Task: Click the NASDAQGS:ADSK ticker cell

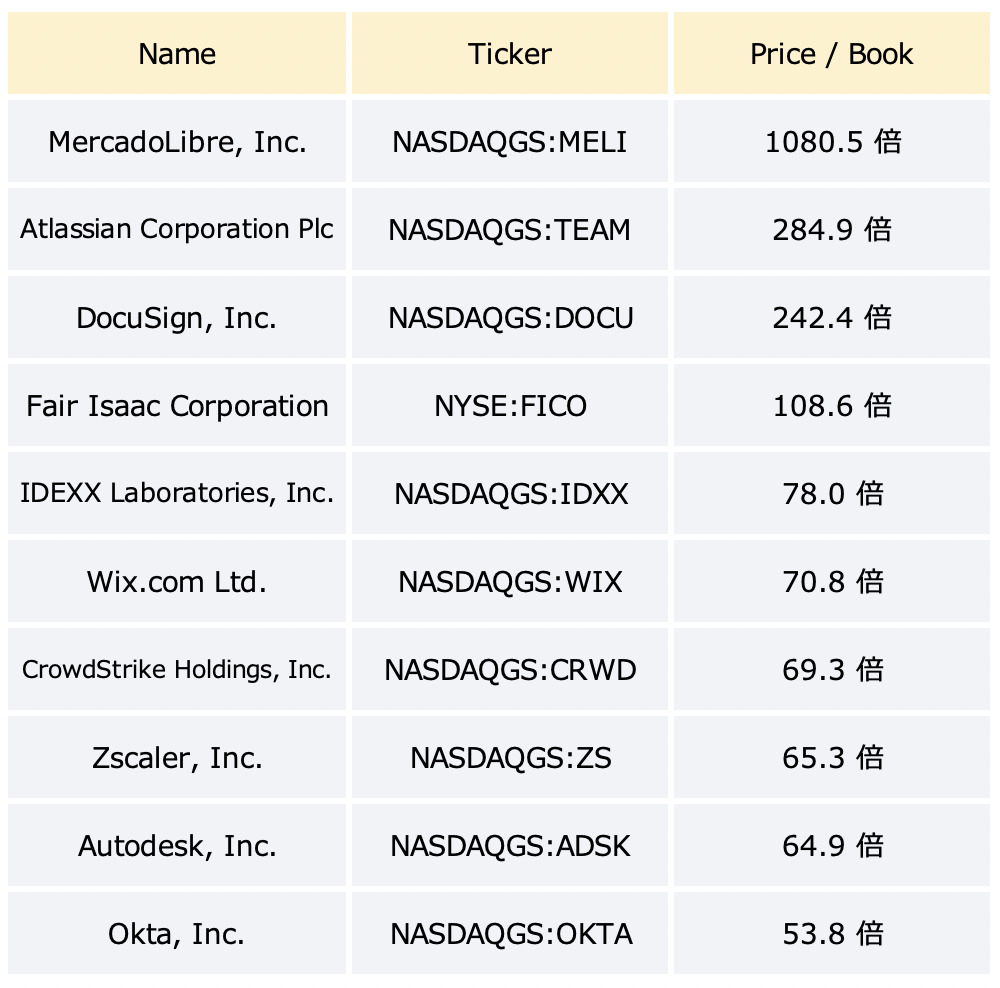Action: point(510,845)
